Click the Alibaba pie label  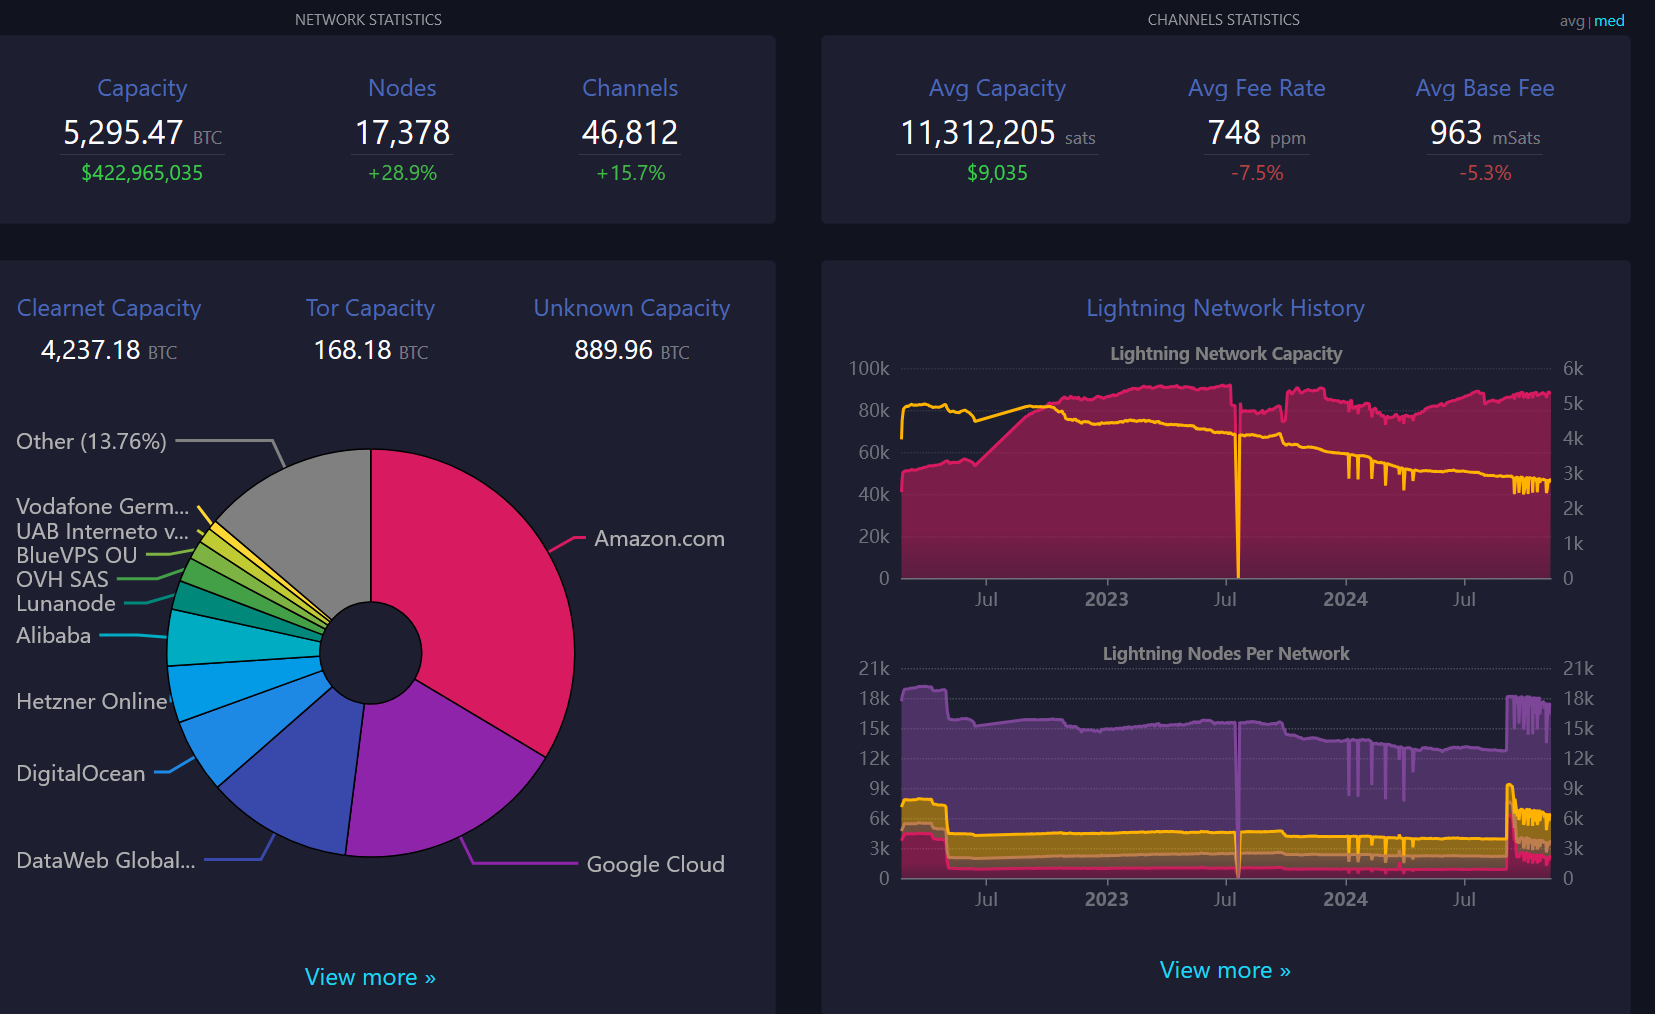point(54,635)
